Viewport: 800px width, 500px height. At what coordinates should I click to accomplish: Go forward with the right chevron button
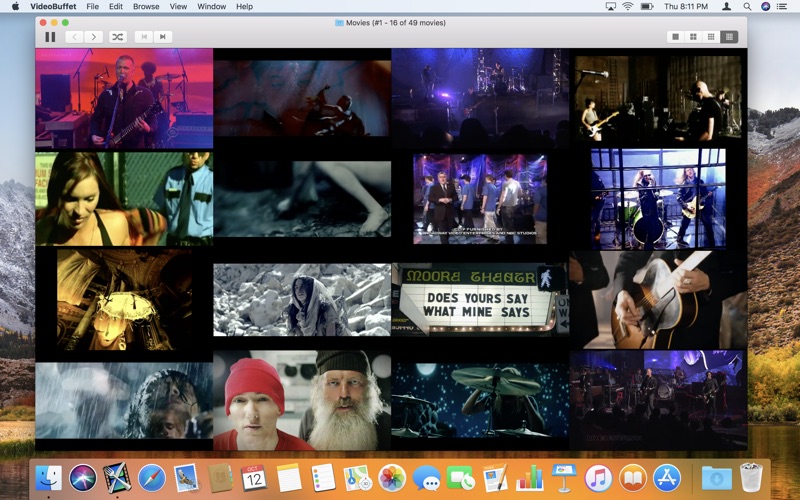coord(93,37)
